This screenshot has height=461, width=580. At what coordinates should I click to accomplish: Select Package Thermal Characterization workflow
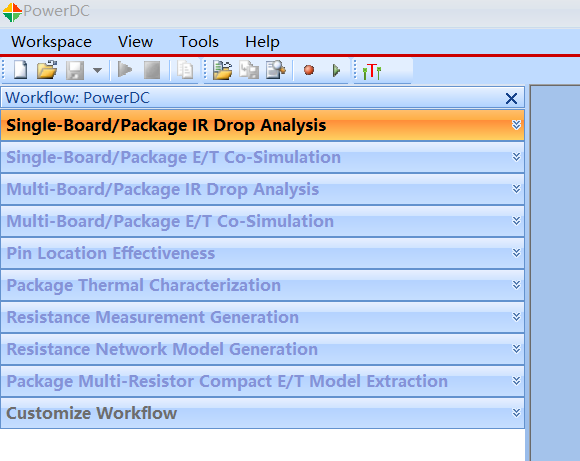pos(262,285)
